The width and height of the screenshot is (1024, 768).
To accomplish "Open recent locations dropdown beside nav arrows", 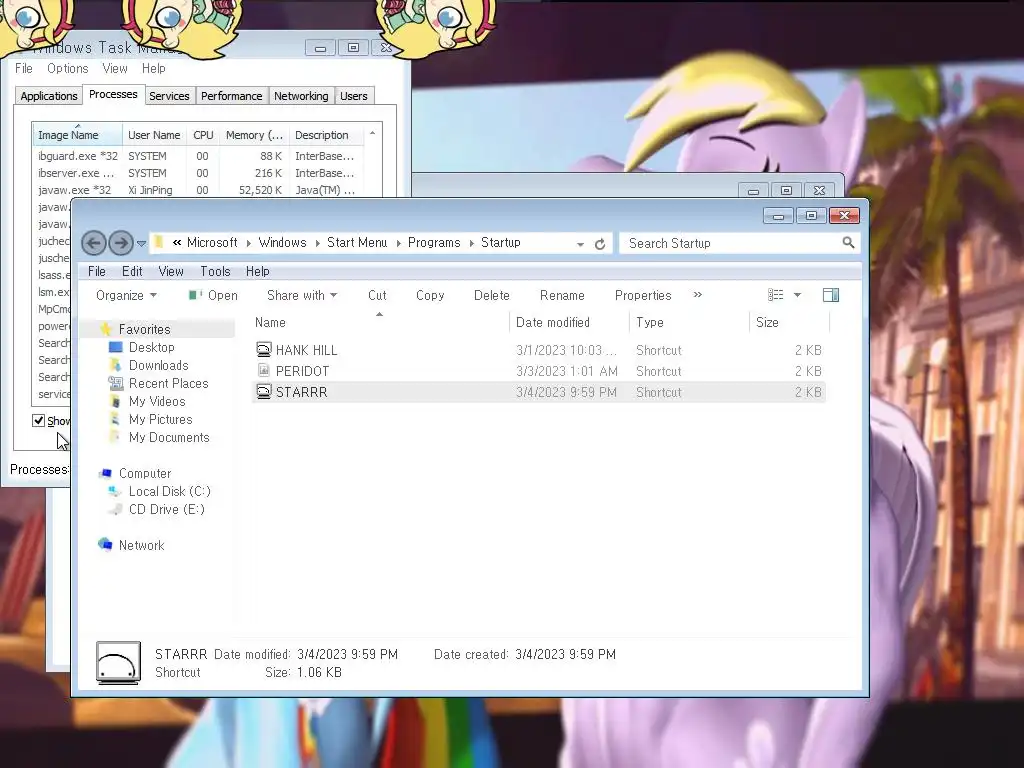I will coord(141,244).
